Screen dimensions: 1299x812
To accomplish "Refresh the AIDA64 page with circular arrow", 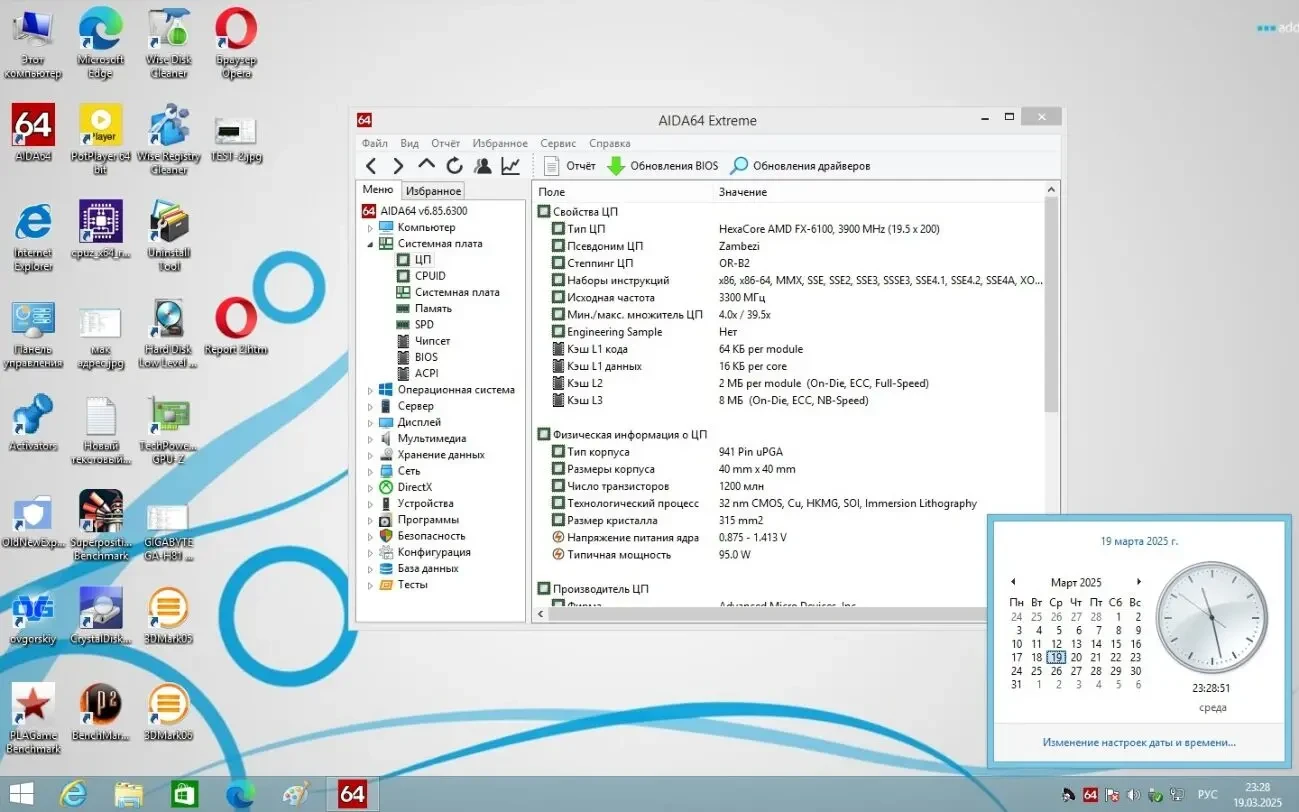I will (454, 166).
